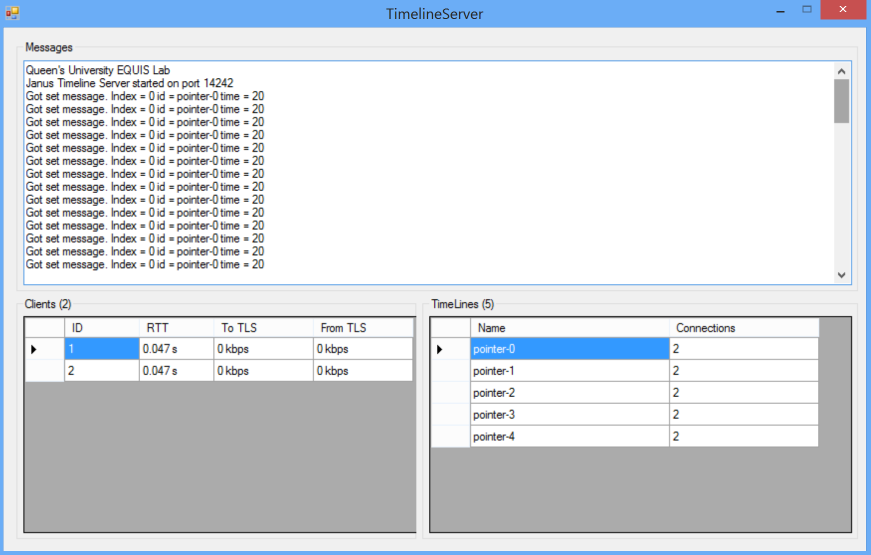Click Connections cell for pointer-4

pos(744,436)
